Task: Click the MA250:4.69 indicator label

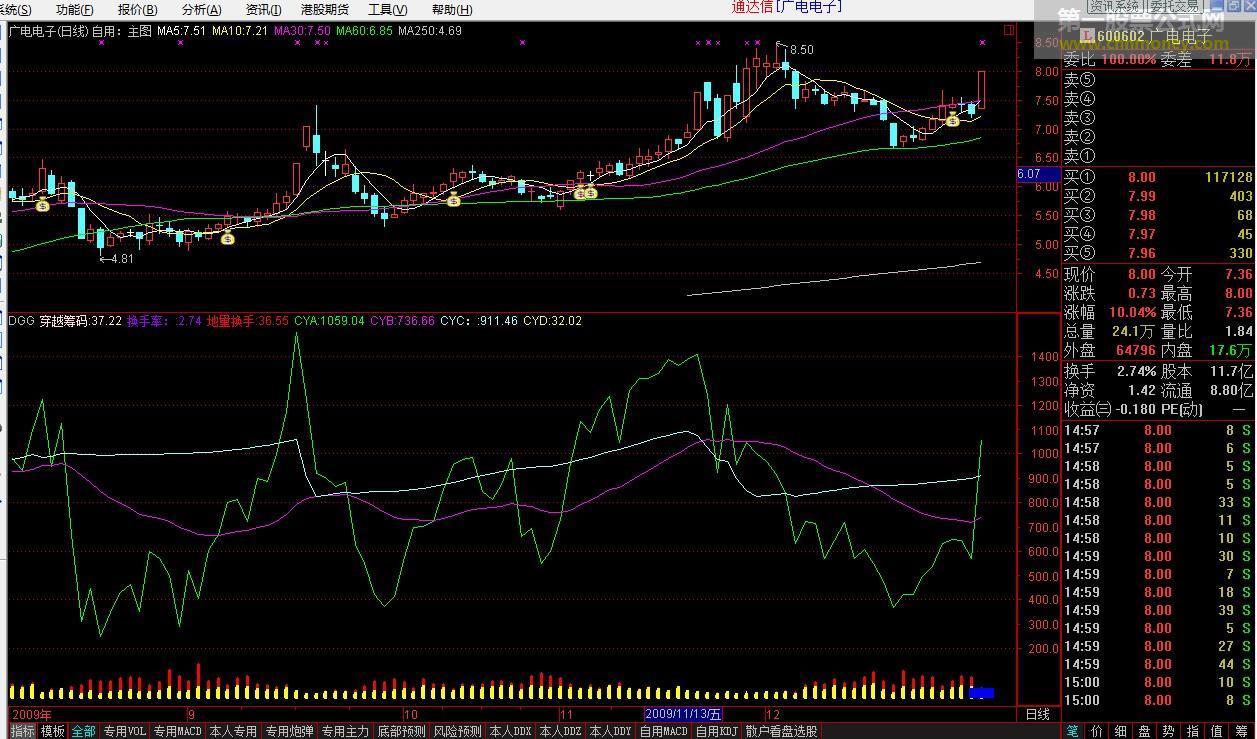Action: click(x=430, y=31)
